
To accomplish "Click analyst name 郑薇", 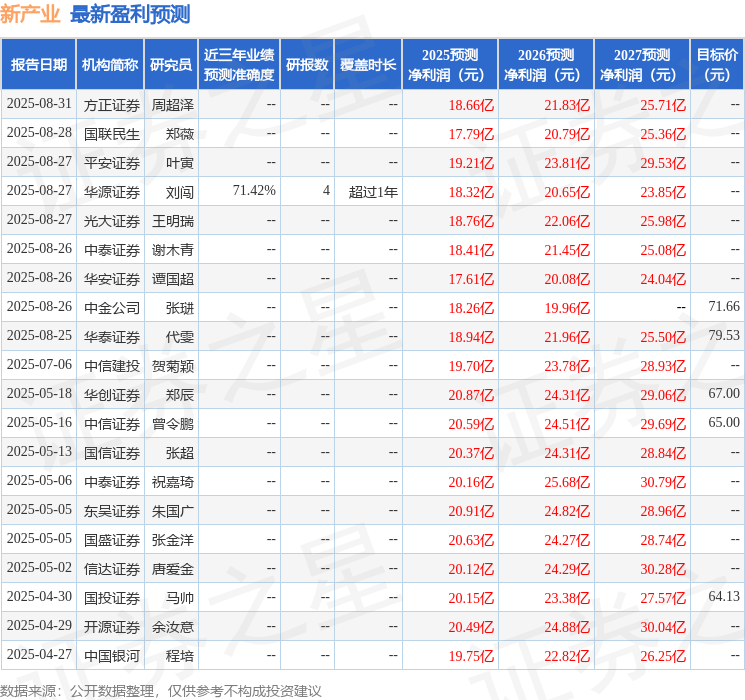I will point(180,134).
